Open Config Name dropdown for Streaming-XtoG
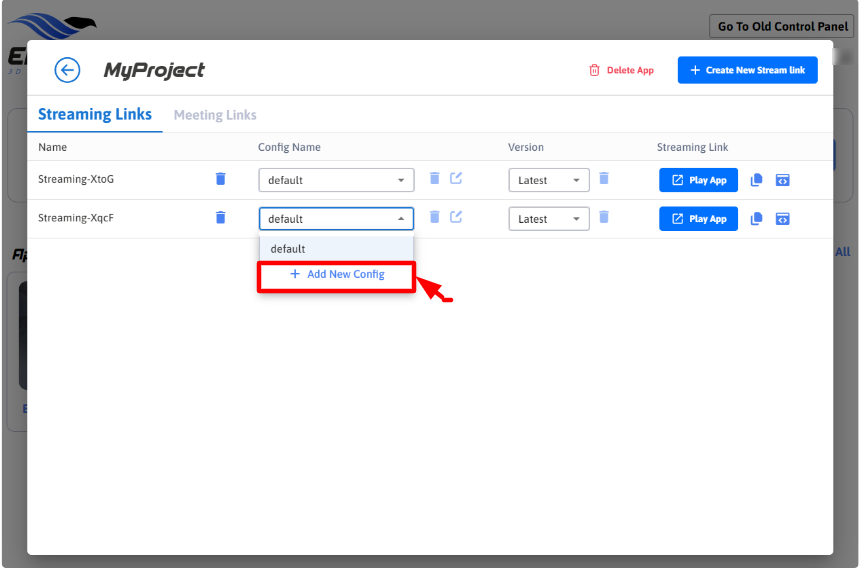Viewport: 859px width, 569px height. tap(336, 180)
